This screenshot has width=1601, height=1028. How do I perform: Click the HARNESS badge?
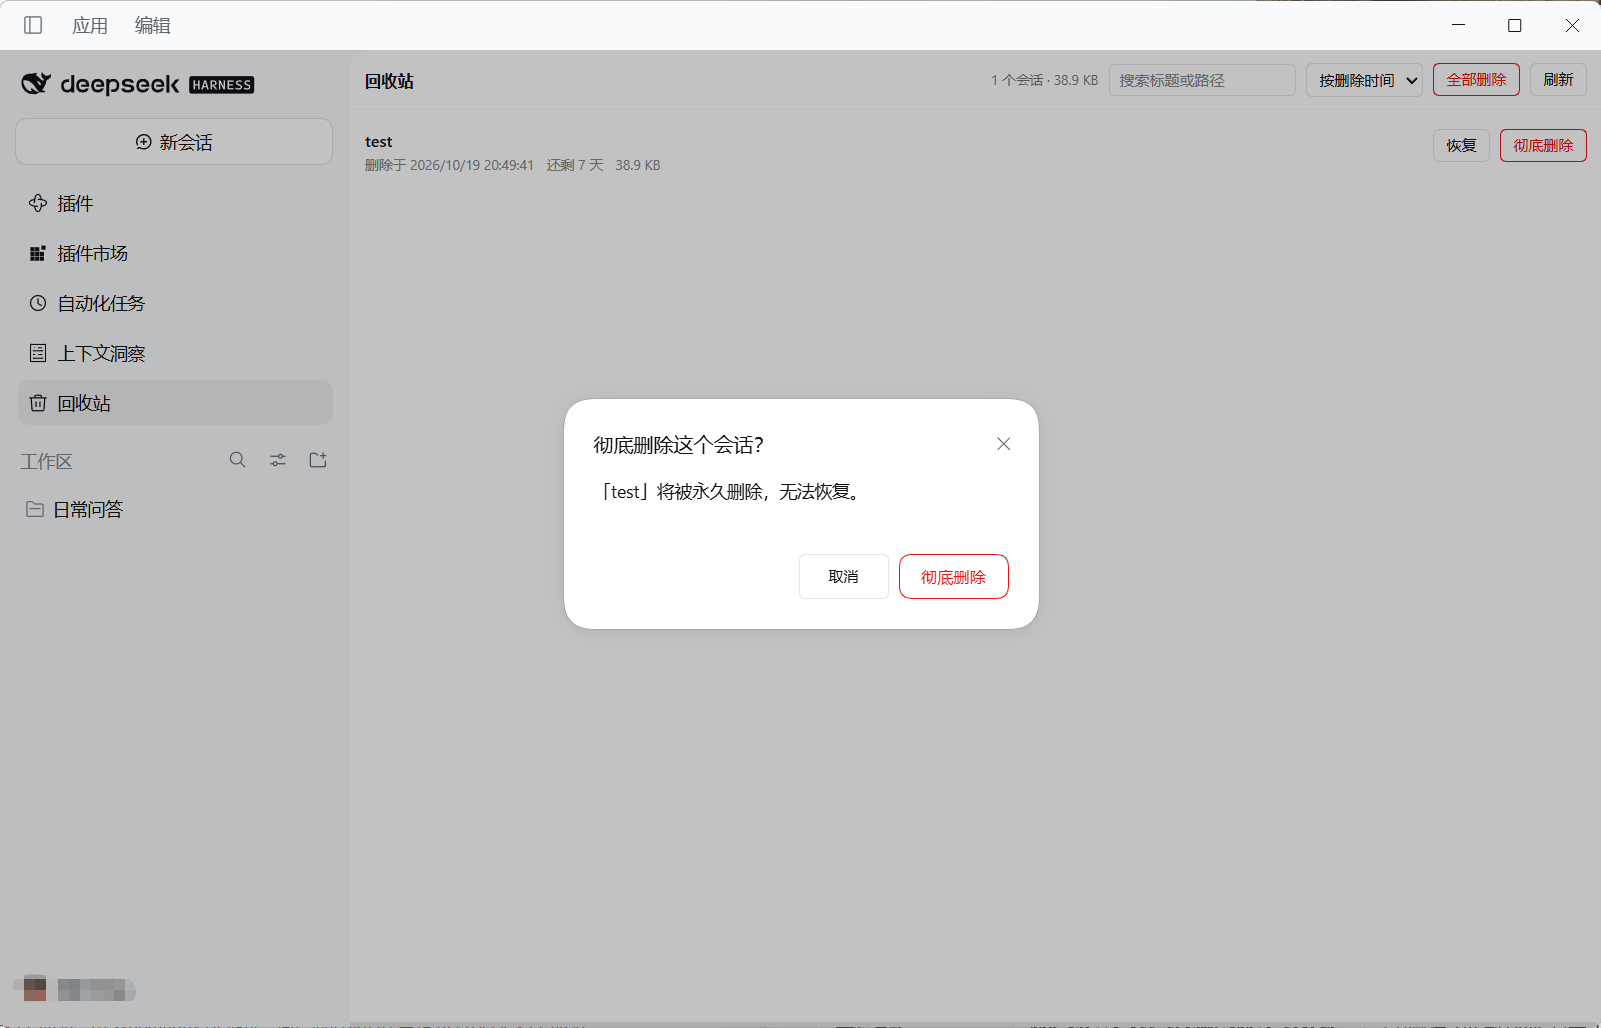221,85
